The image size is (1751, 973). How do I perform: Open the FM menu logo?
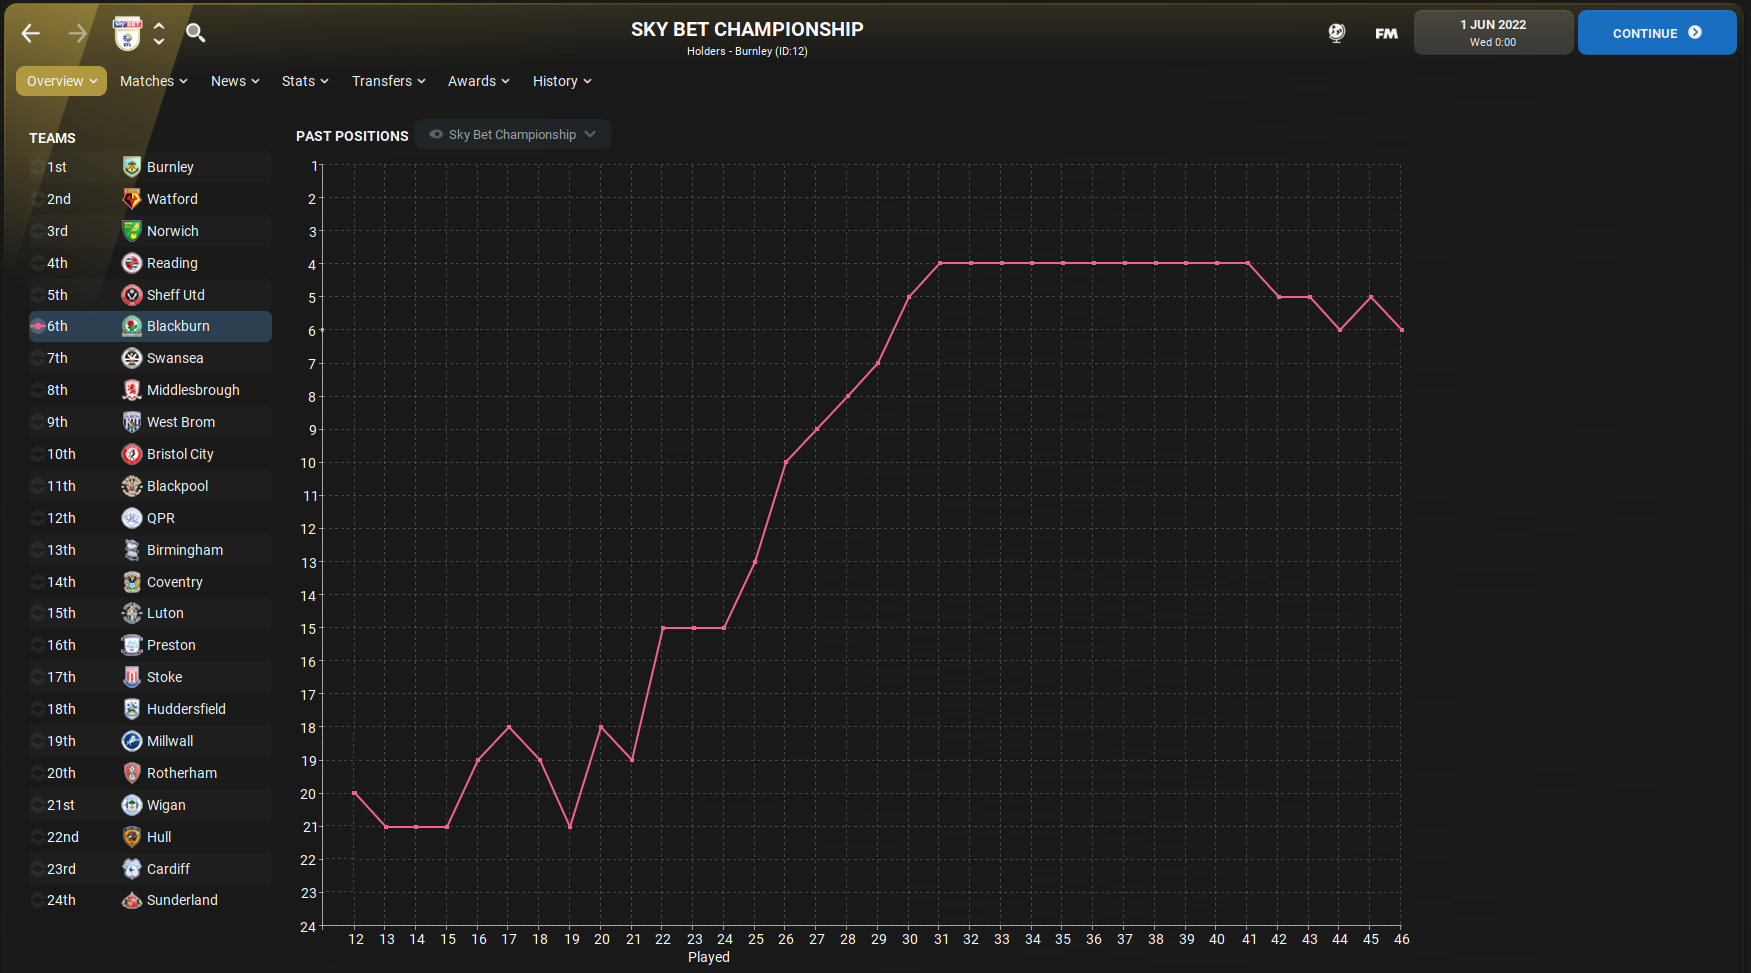click(1386, 33)
